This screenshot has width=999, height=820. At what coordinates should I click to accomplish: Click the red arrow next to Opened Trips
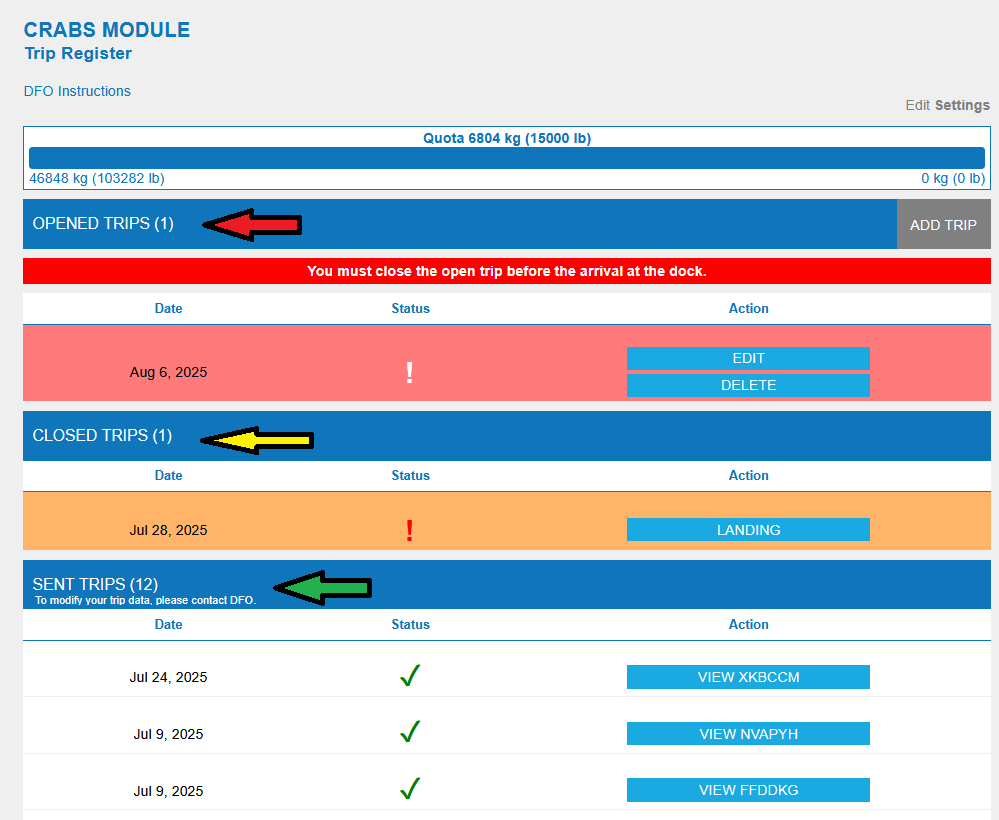(x=252, y=225)
